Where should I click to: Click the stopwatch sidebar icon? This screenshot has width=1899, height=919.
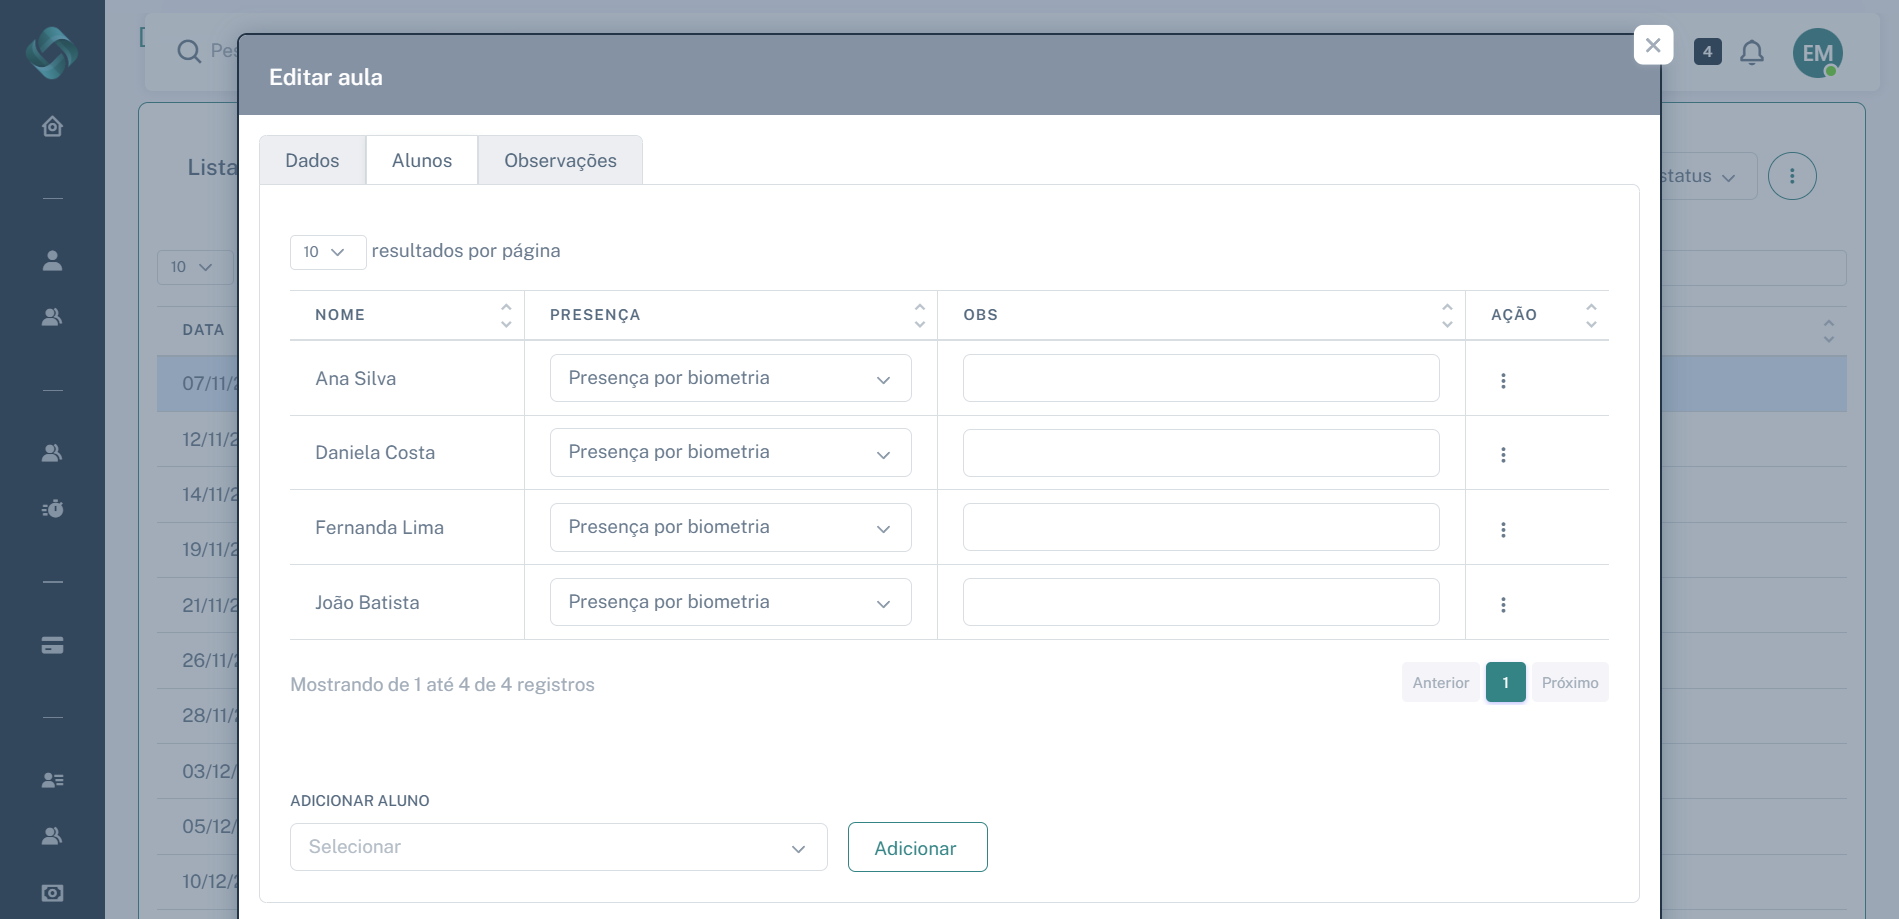pyautogui.click(x=52, y=509)
